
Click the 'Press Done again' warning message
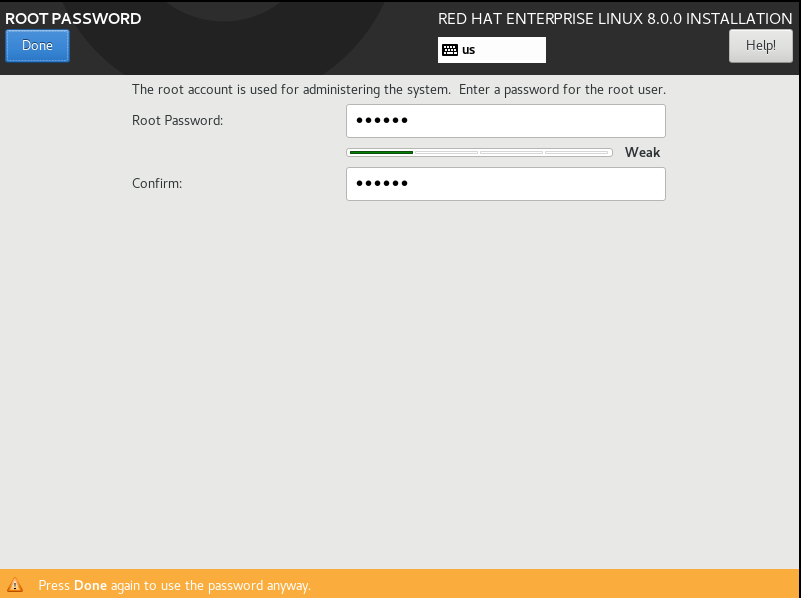click(175, 585)
